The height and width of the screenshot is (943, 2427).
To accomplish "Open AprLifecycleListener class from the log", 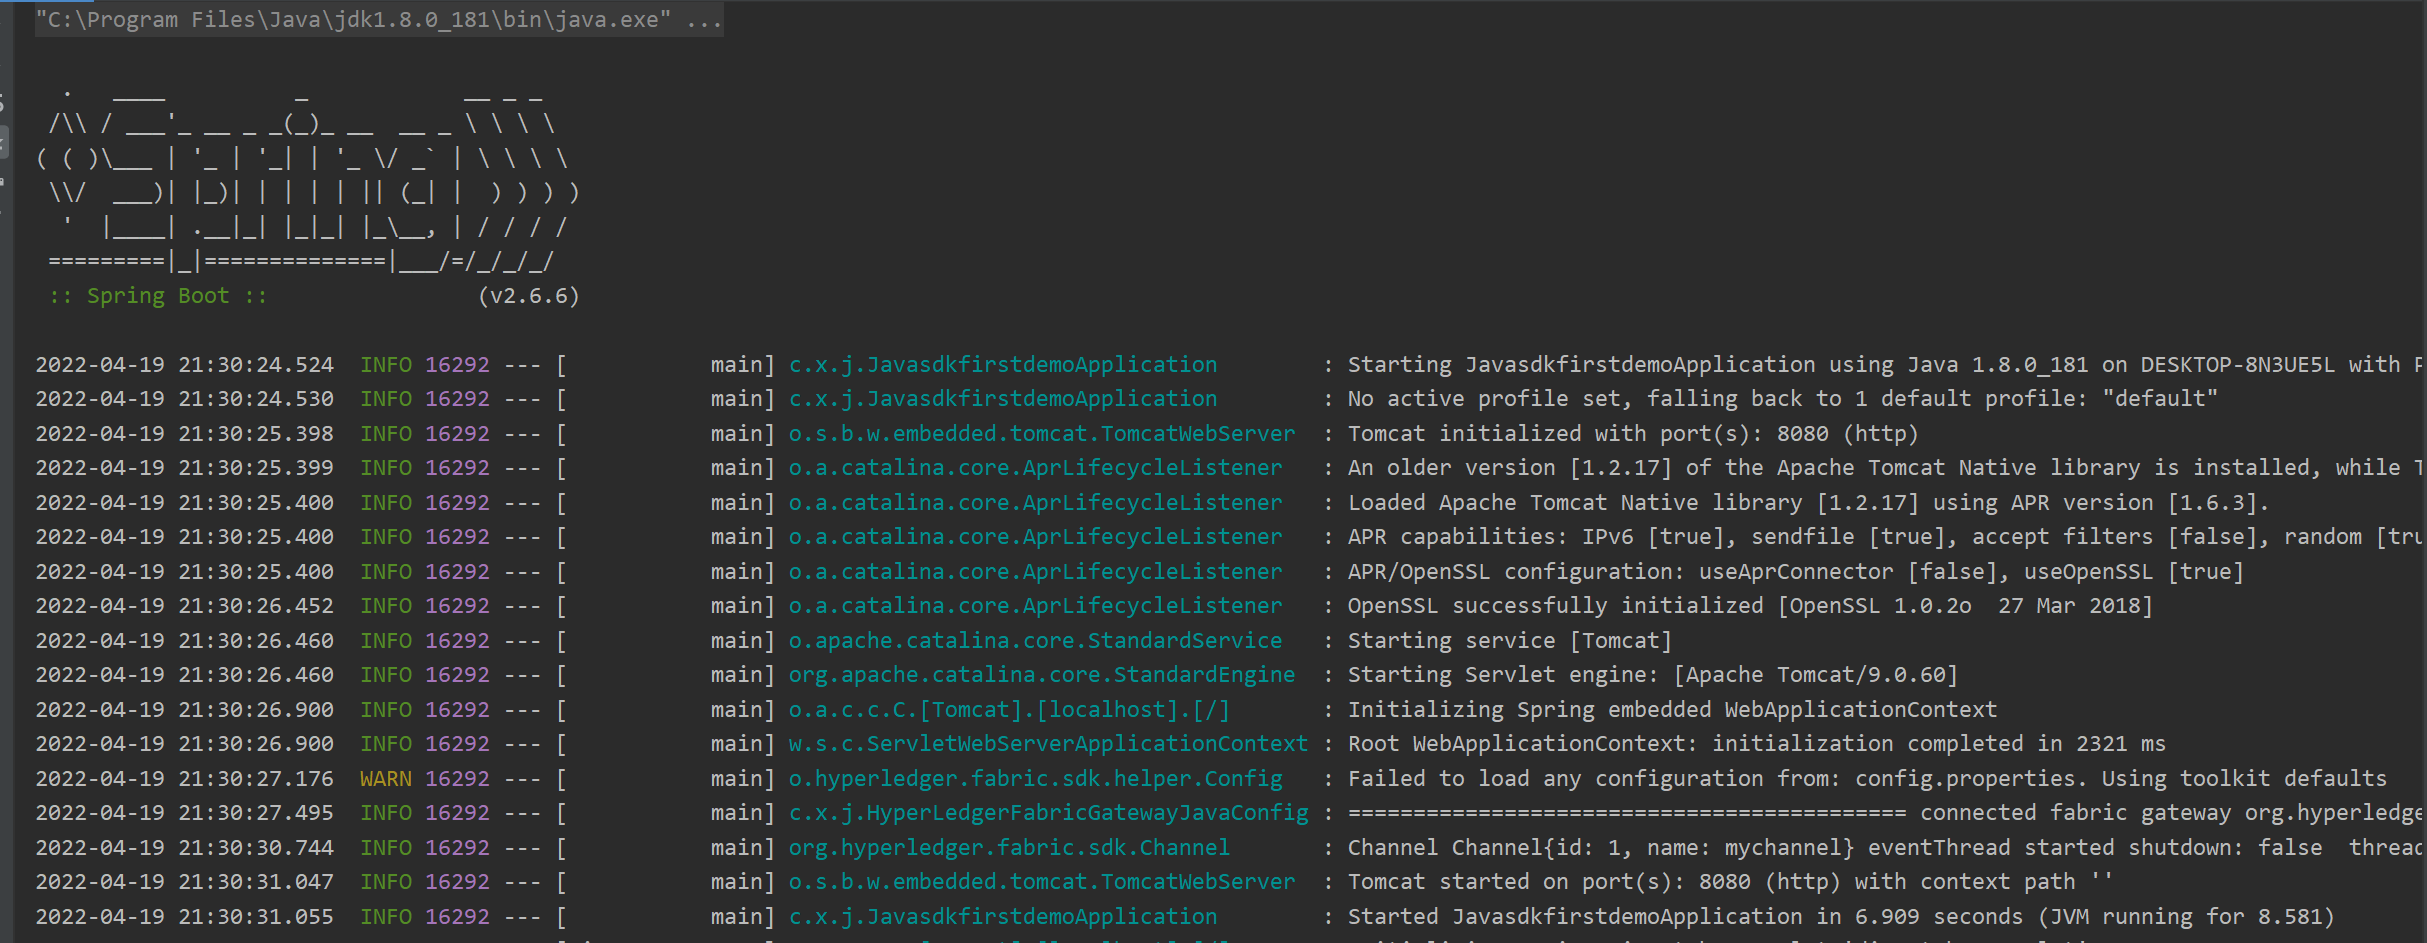I will click(x=1035, y=467).
